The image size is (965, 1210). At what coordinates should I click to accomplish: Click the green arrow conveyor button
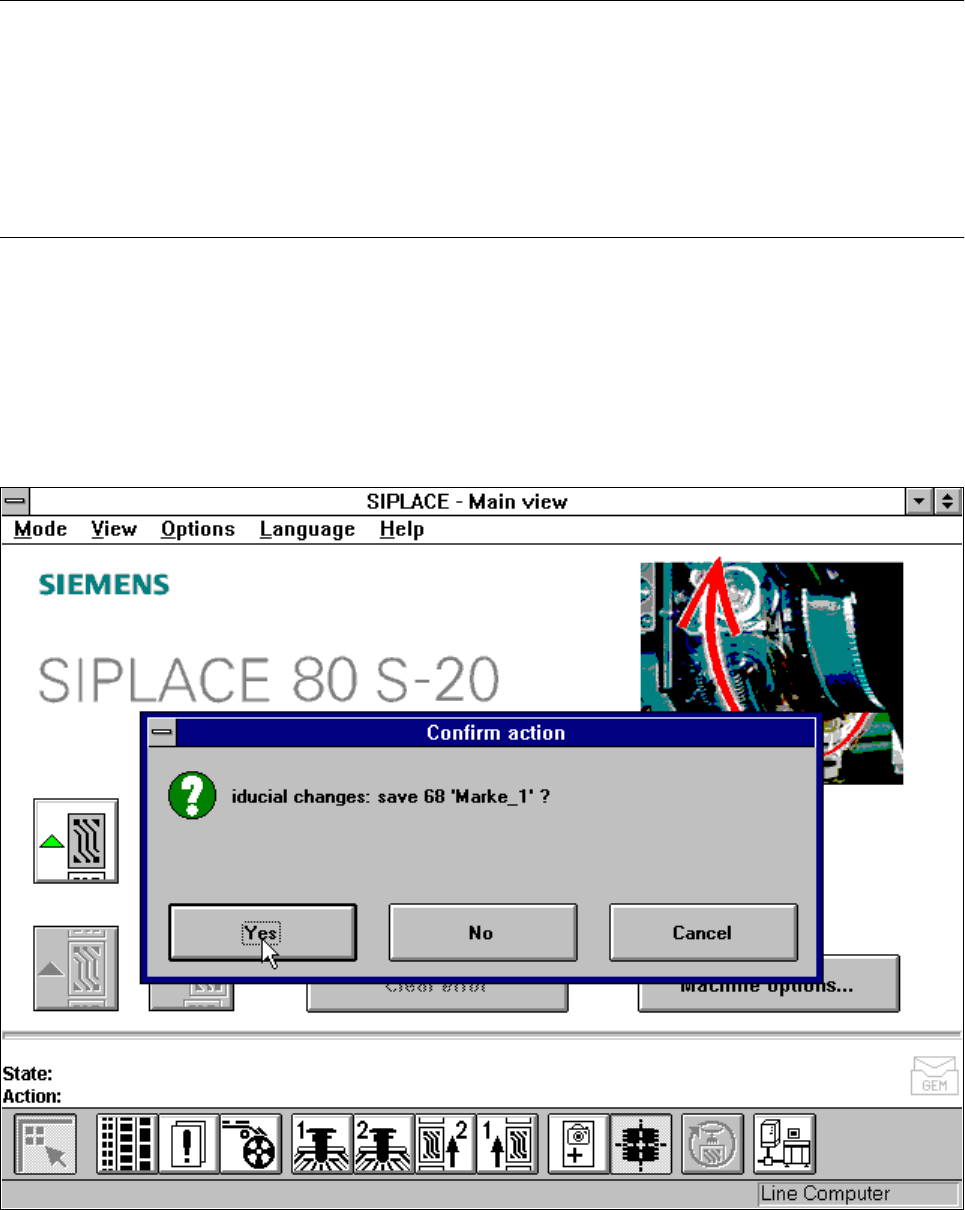76,841
